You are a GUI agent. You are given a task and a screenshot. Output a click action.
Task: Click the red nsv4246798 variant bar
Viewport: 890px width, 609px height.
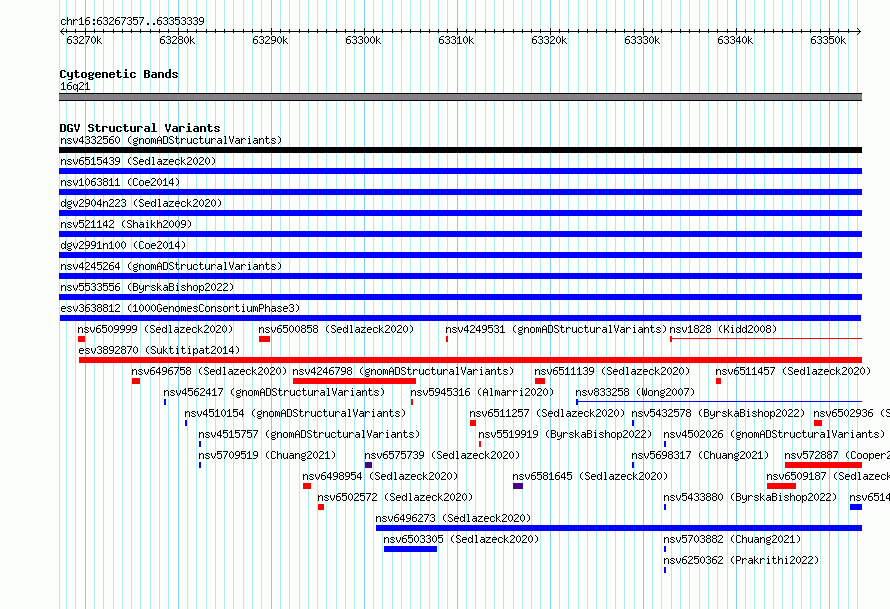click(354, 381)
